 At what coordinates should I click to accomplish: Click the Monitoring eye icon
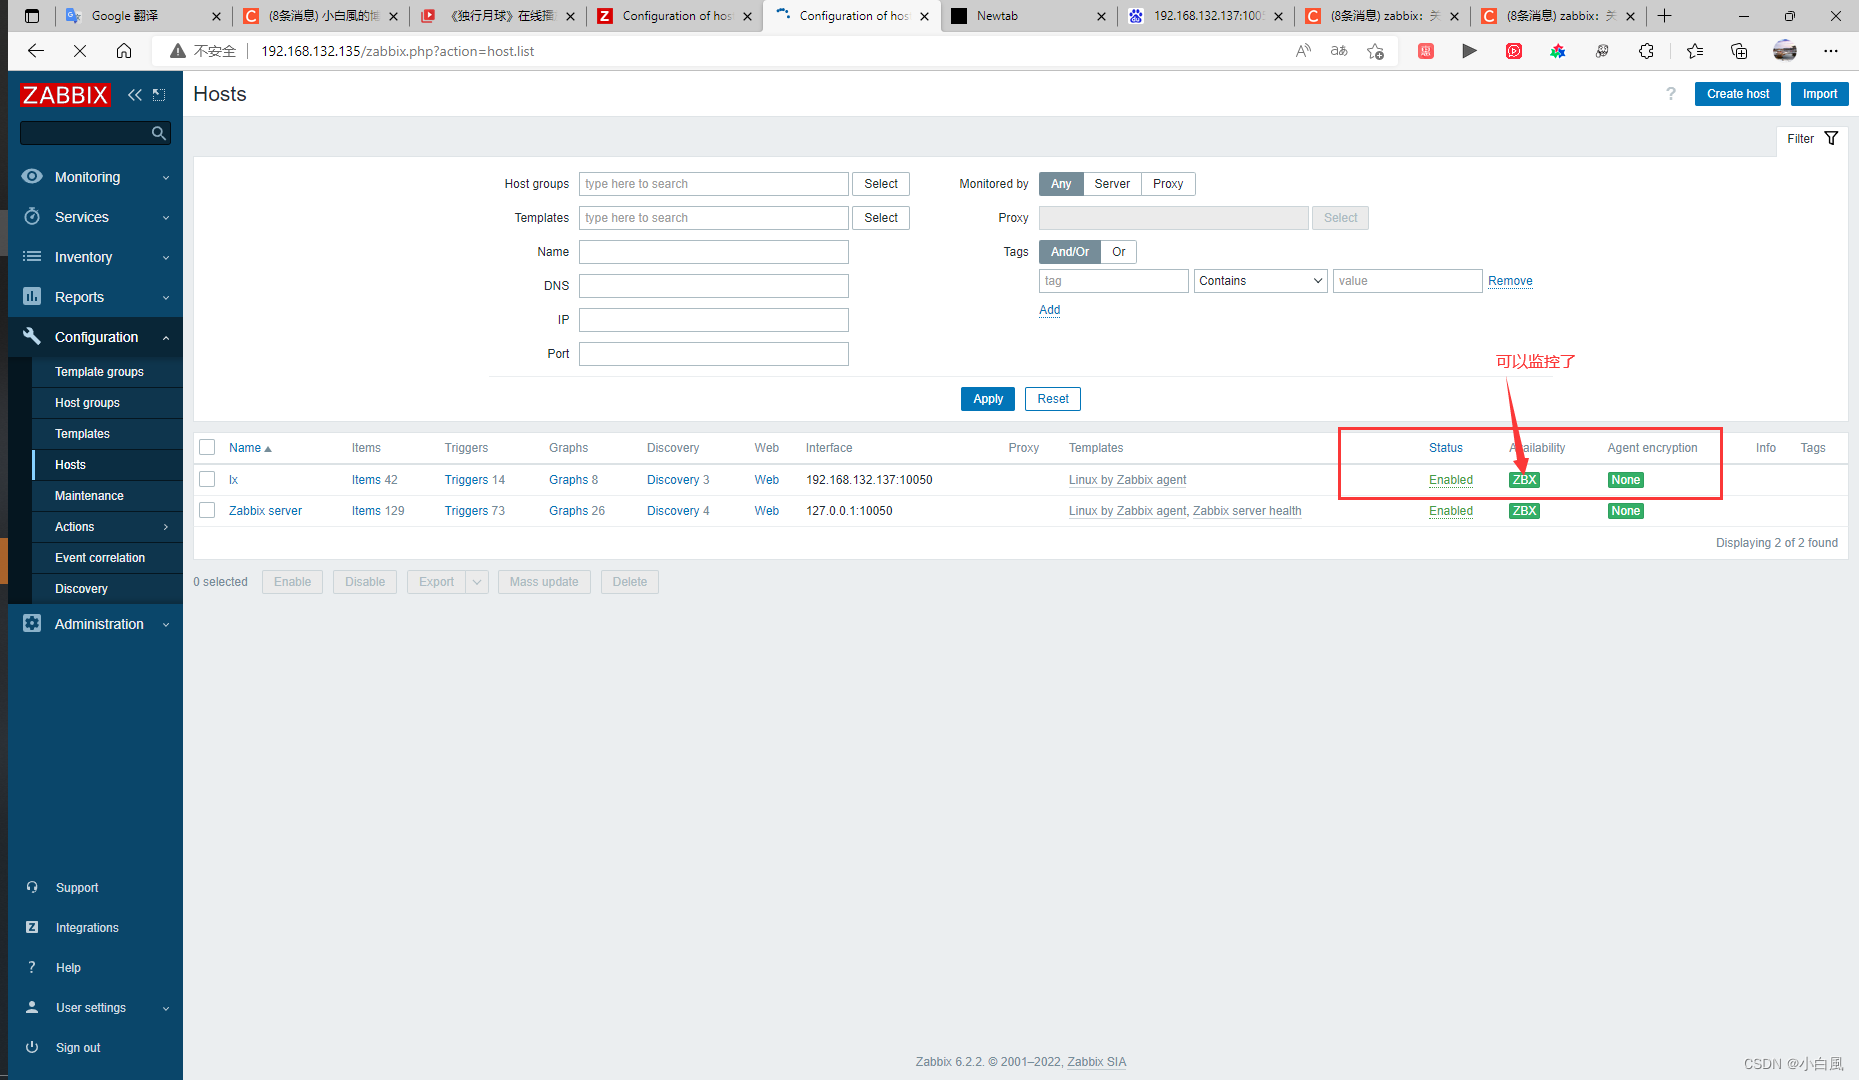click(32, 176)
